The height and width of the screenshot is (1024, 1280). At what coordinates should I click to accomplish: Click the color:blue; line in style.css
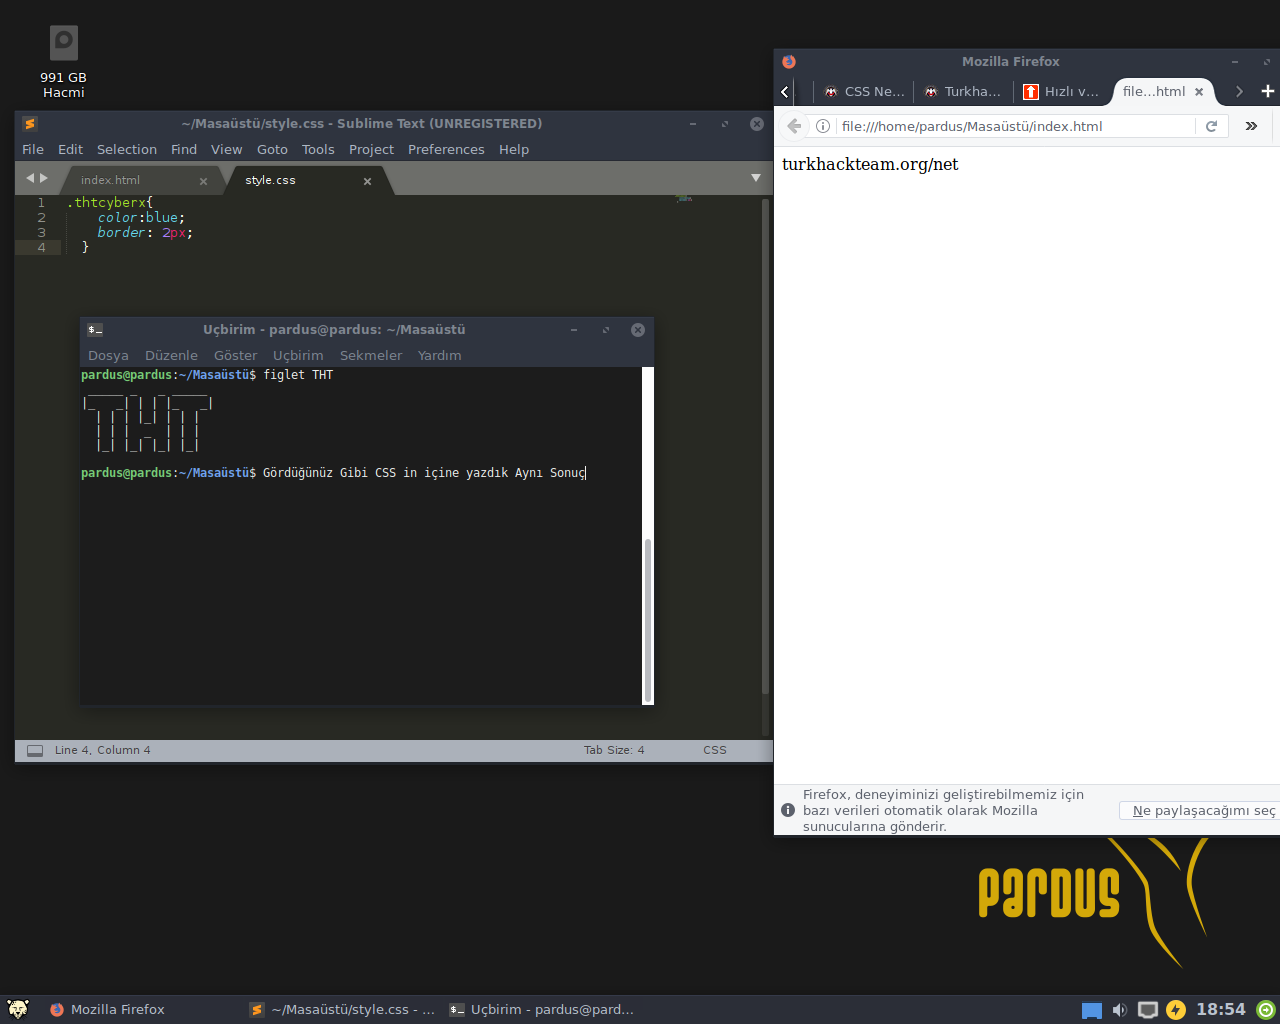[141, 217]
